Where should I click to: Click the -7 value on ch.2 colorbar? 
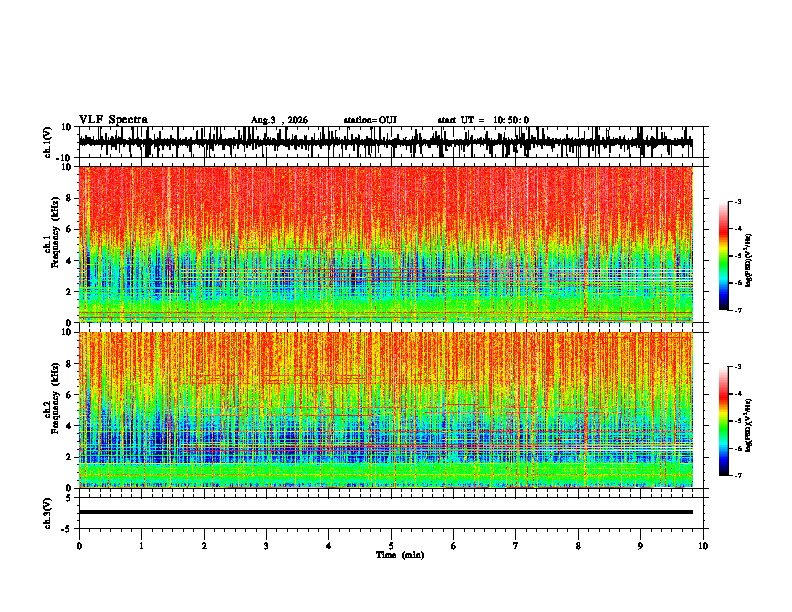tap(738, 475)
